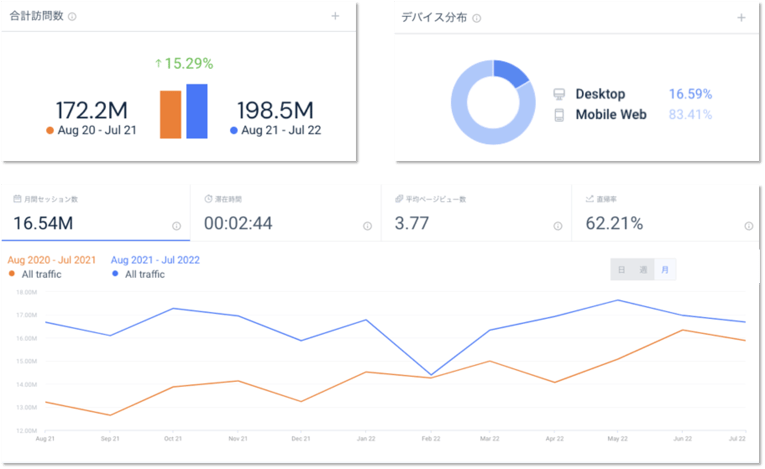
Task: Switch chart granularity to 週 (weekly)
Action: (x=643, y=269)
